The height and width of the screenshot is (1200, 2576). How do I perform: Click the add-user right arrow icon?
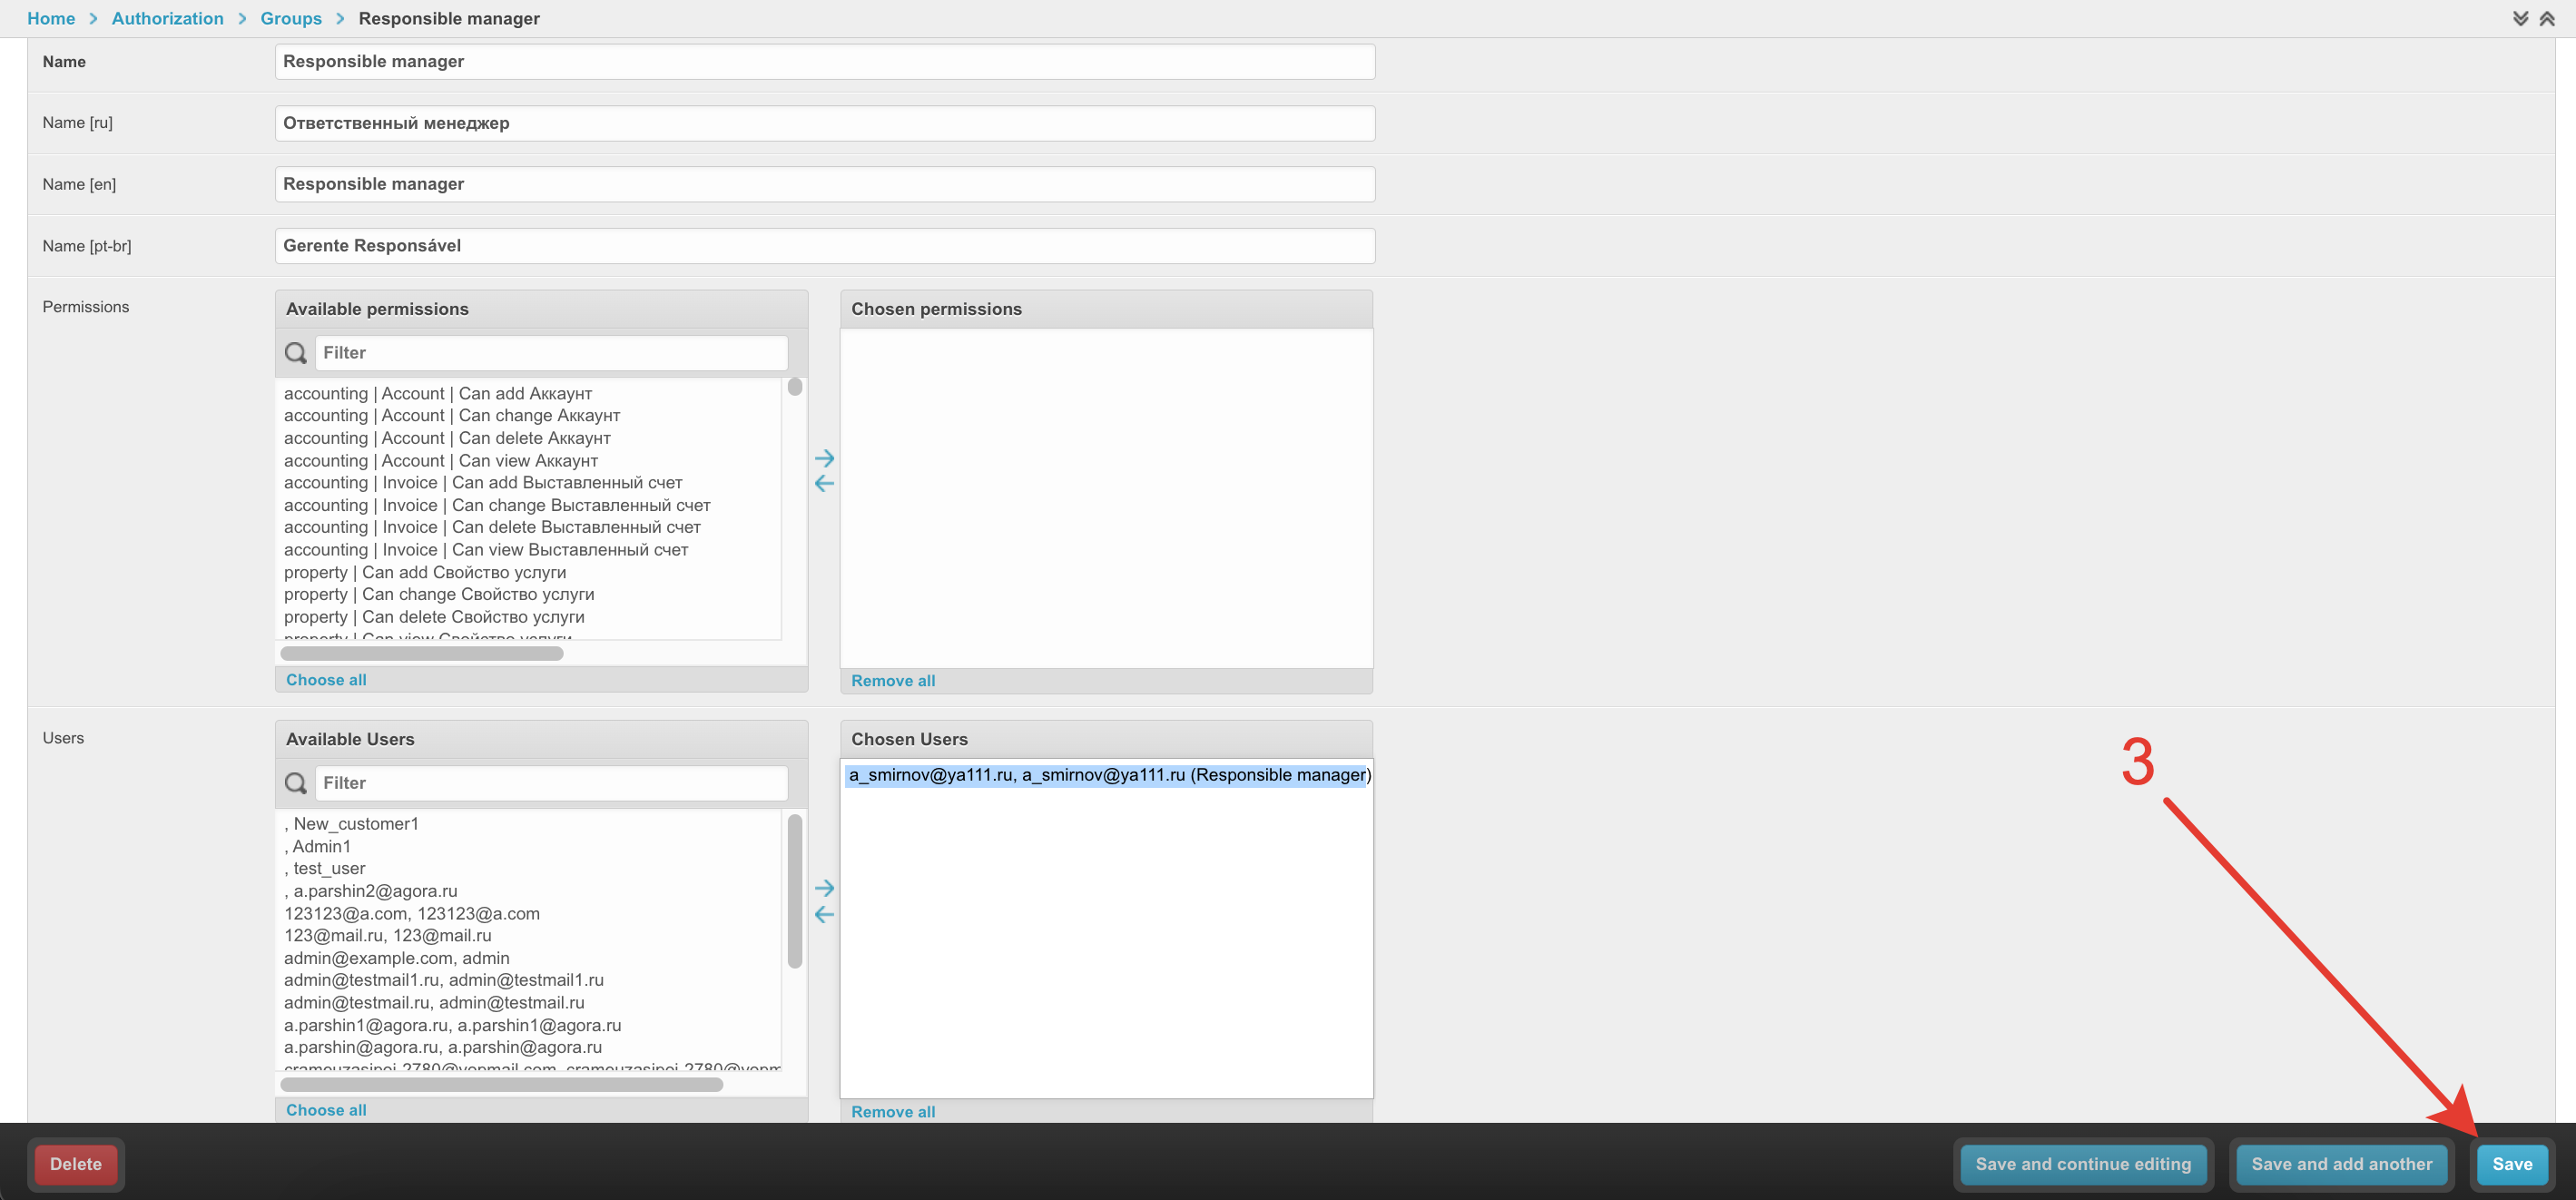pyautogui.click(x=824, y=888)
